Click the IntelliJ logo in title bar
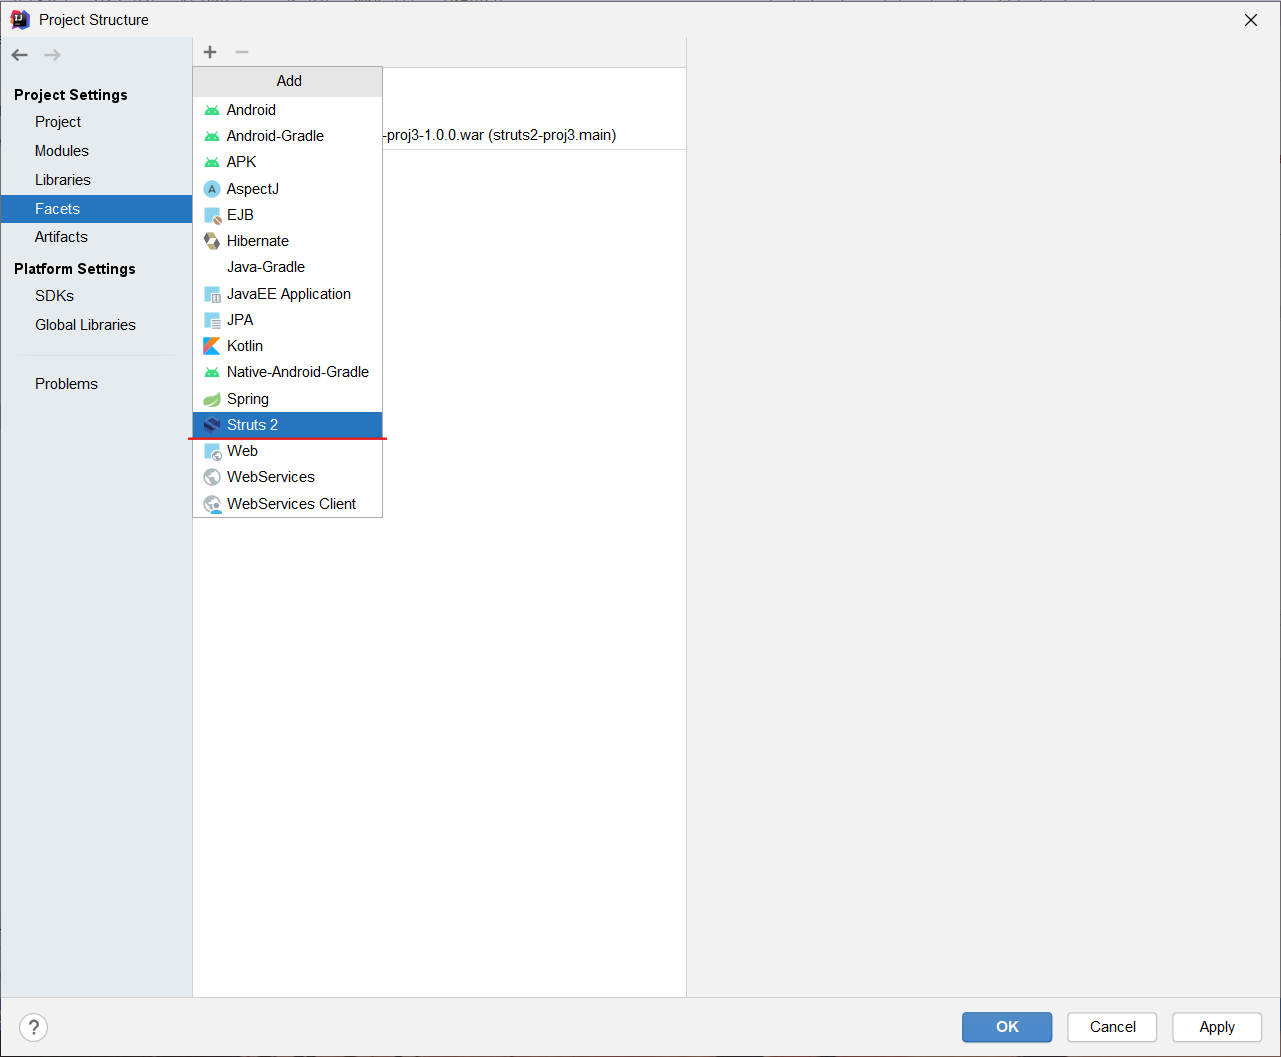This screenshot has width=1281, height=1057. tap(19, 19)
